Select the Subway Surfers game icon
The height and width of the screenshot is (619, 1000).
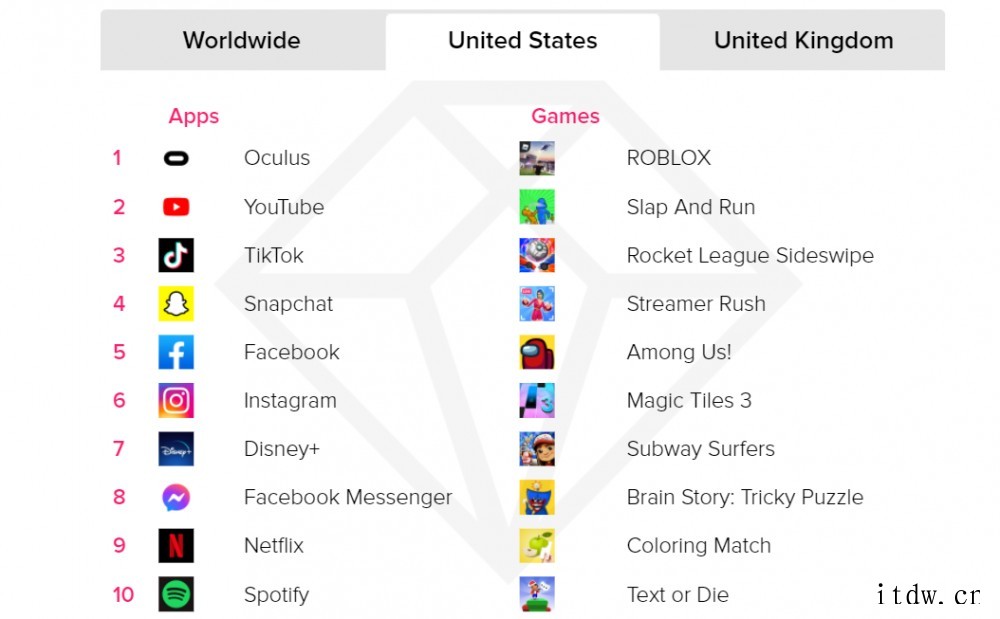click(x=537, y=449)
